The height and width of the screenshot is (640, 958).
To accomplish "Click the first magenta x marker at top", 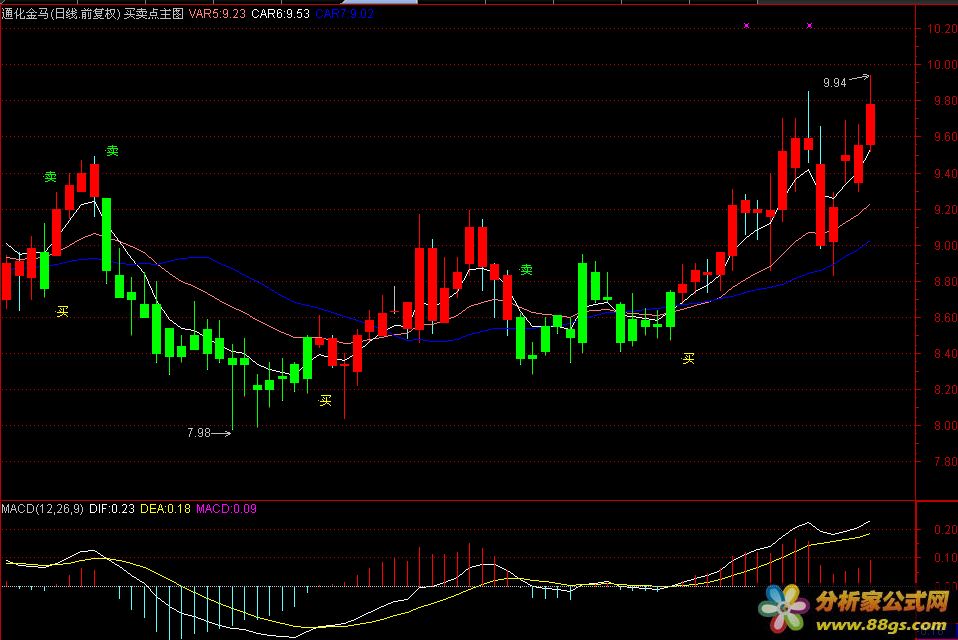I will click(746, 26).
